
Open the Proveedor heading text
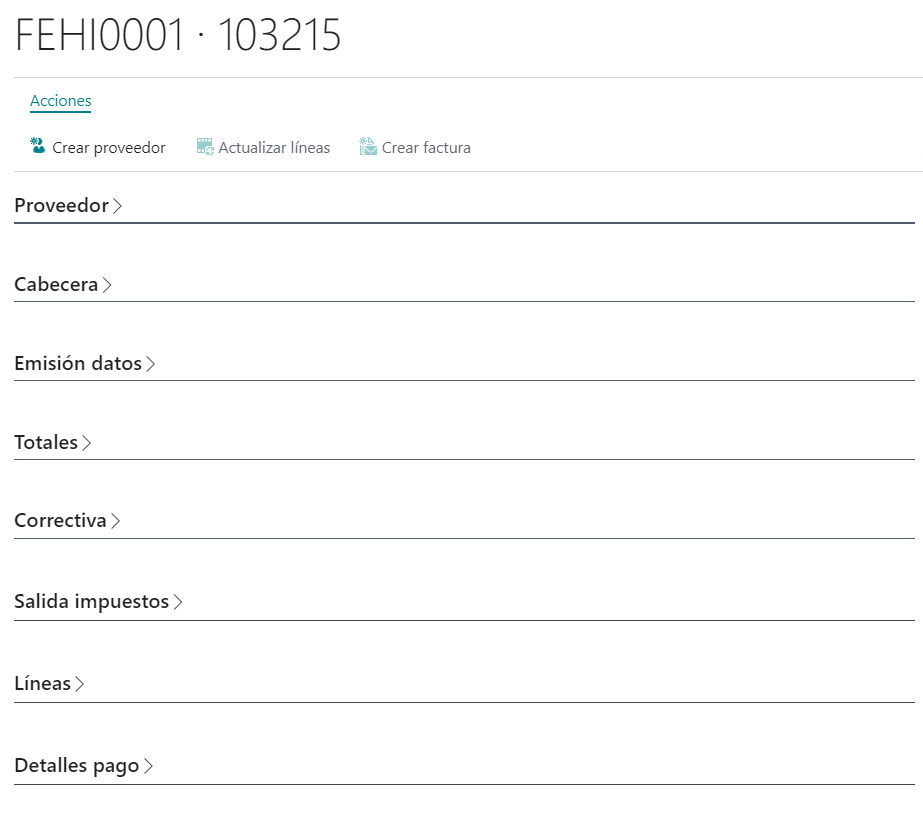point(61,205)
